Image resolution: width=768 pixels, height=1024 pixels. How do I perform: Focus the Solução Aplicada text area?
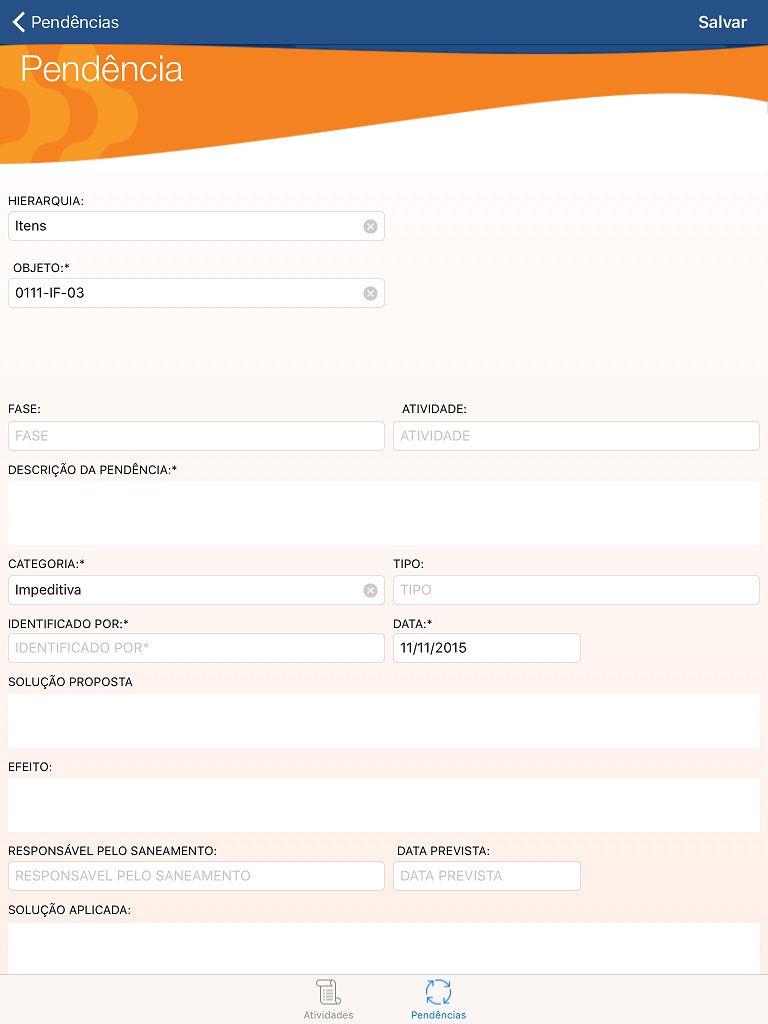click(384, 948)
